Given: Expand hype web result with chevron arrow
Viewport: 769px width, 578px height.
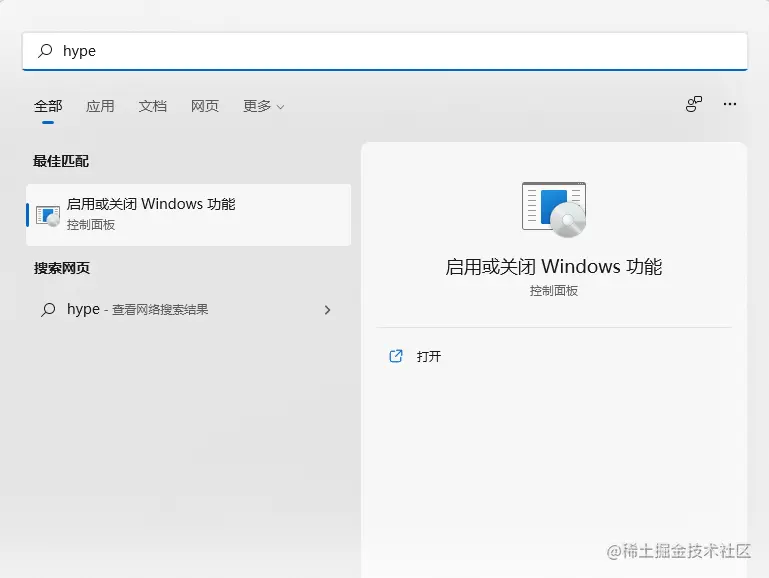Looking at the screenshot, I should pos(328,310).
